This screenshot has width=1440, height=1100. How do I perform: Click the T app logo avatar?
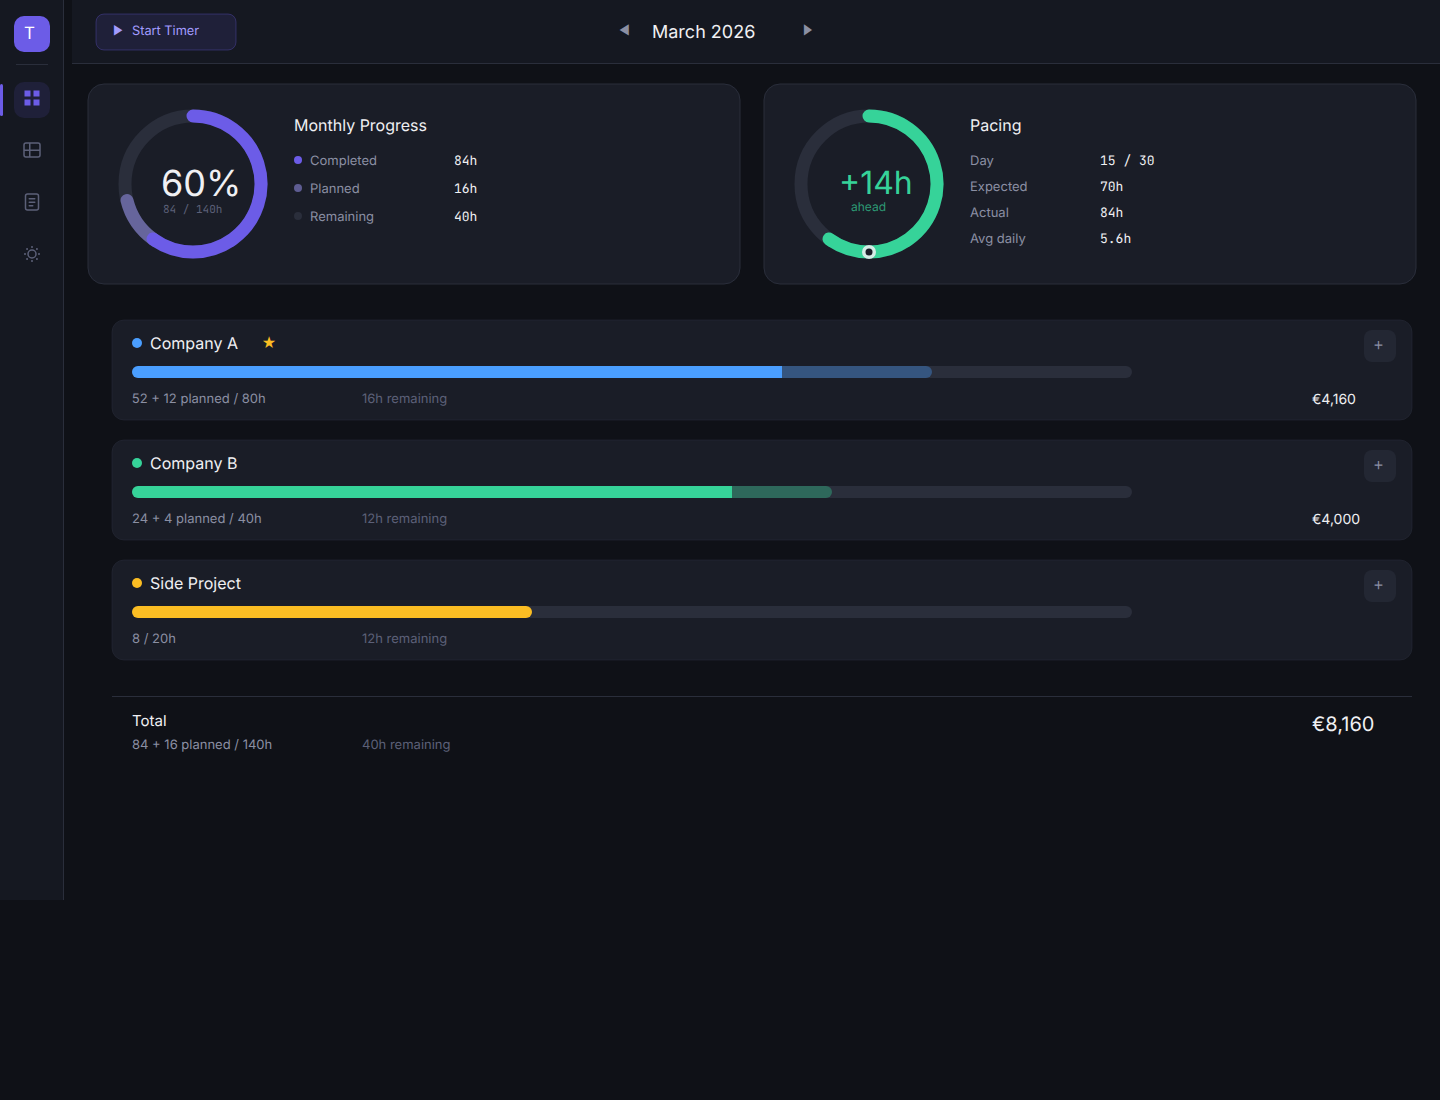click(31, 33)
